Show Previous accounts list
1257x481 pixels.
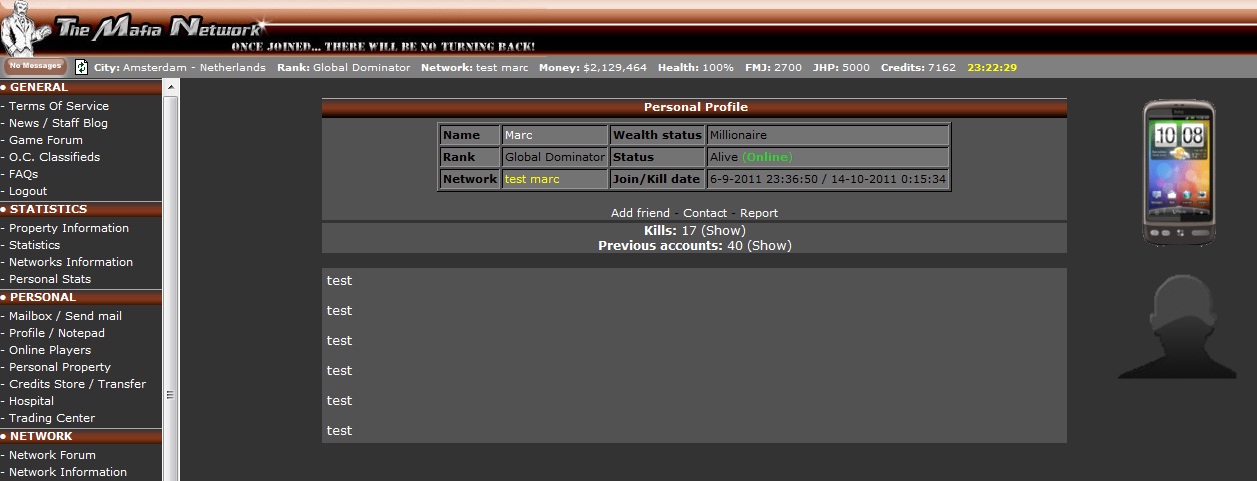[769, 246]
